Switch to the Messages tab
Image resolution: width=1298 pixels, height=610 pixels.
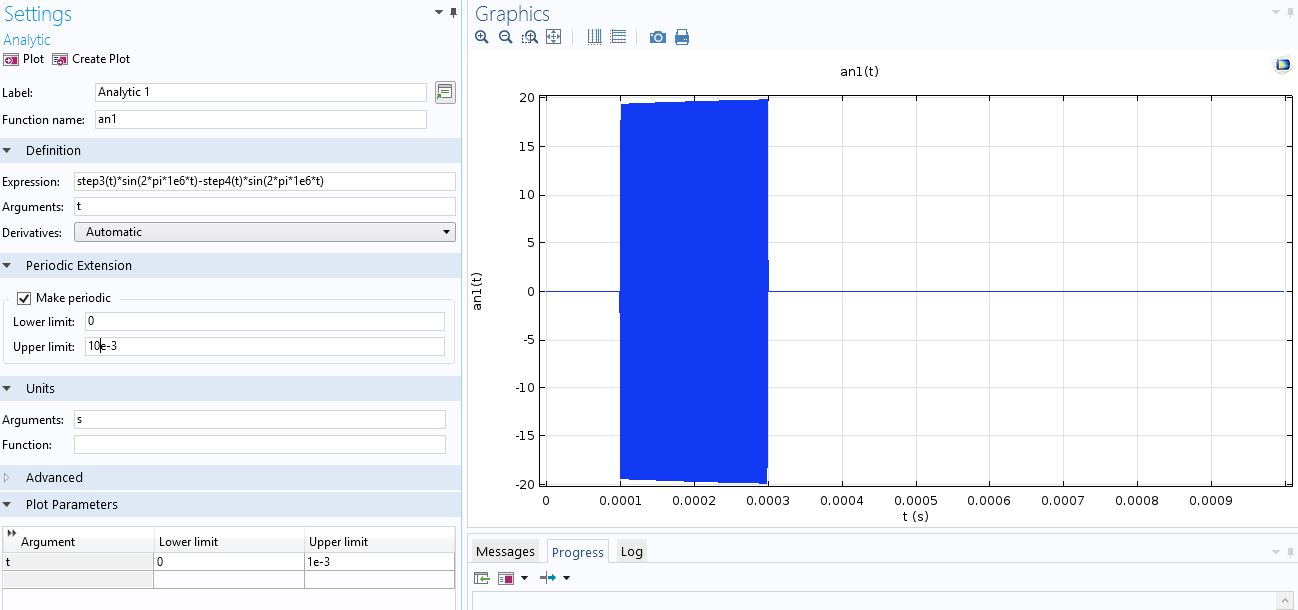[x=505, y=552]
